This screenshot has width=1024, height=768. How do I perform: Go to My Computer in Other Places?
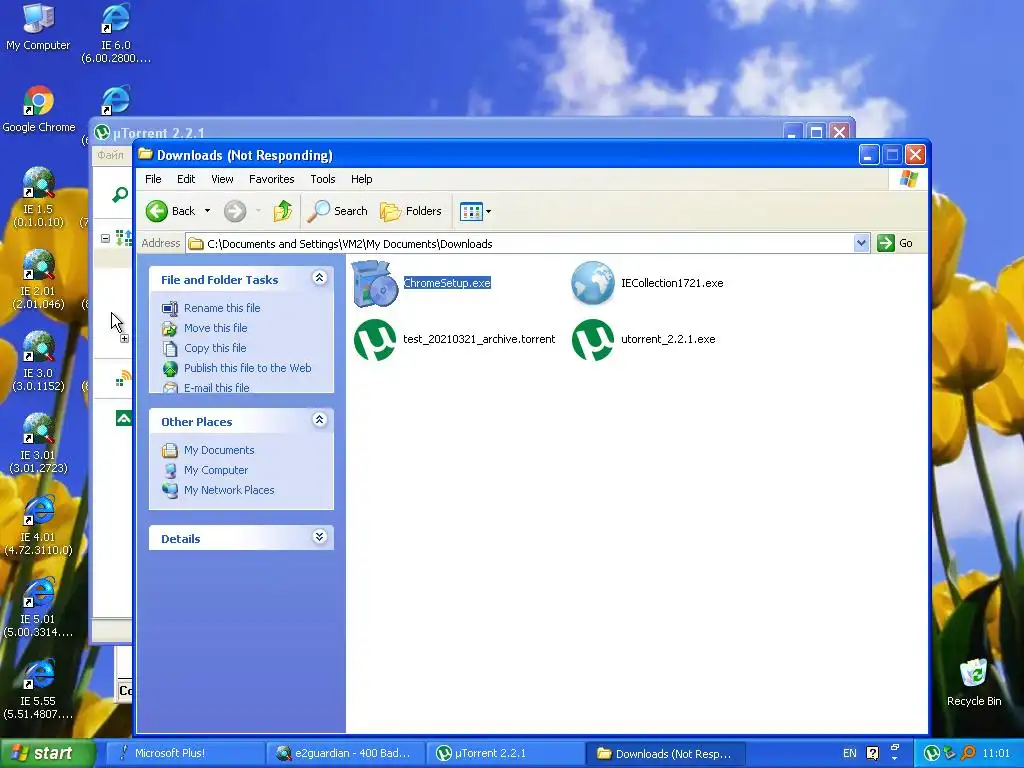216,470
